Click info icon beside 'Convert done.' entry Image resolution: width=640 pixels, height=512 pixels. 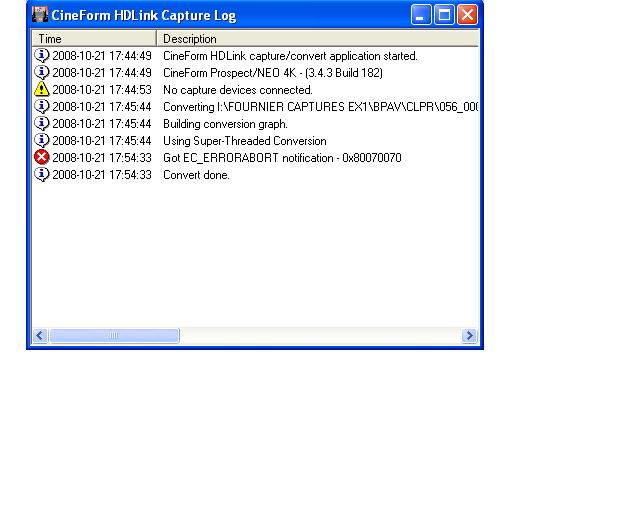coord(42,174)
